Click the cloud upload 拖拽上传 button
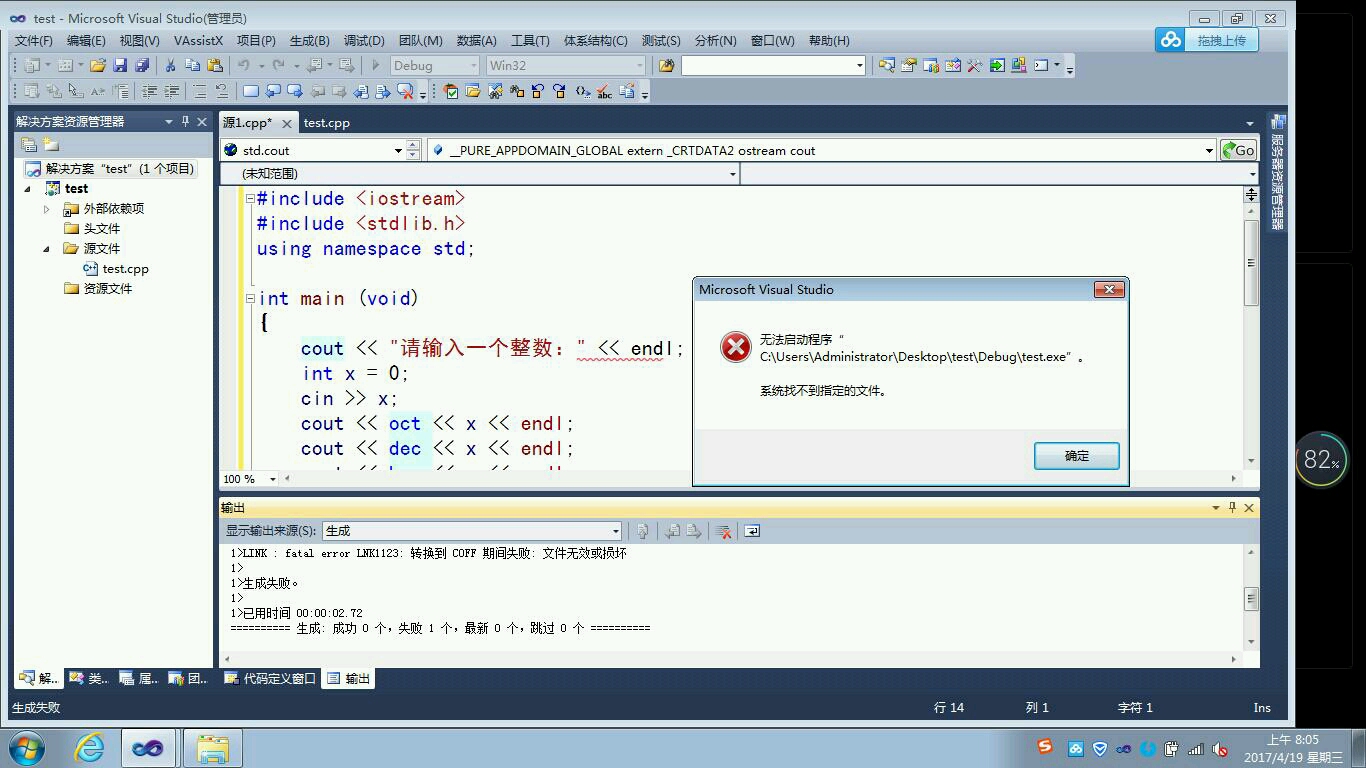 pos(1207,40)
